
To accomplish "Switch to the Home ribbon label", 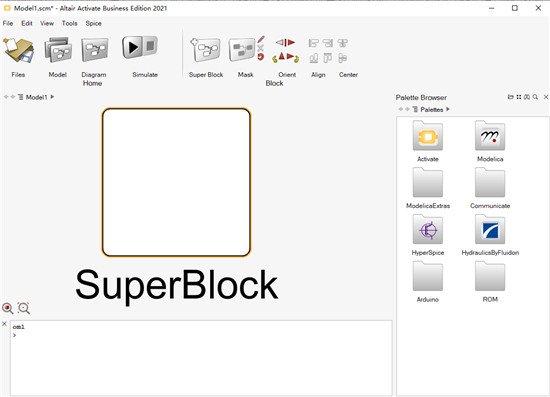I will (x=92, y=83).
